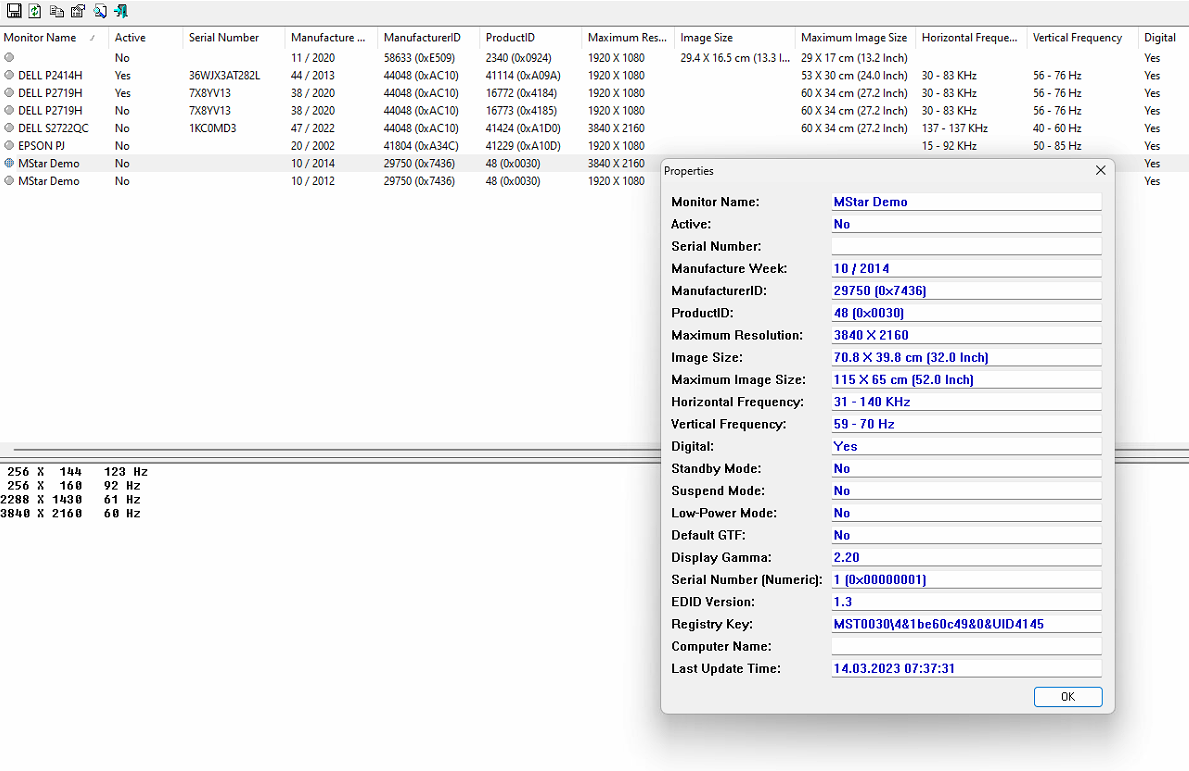1189x771 pixels.
Task: Select serial number cell 36WJX3AT282L
Action: (224, 75)
